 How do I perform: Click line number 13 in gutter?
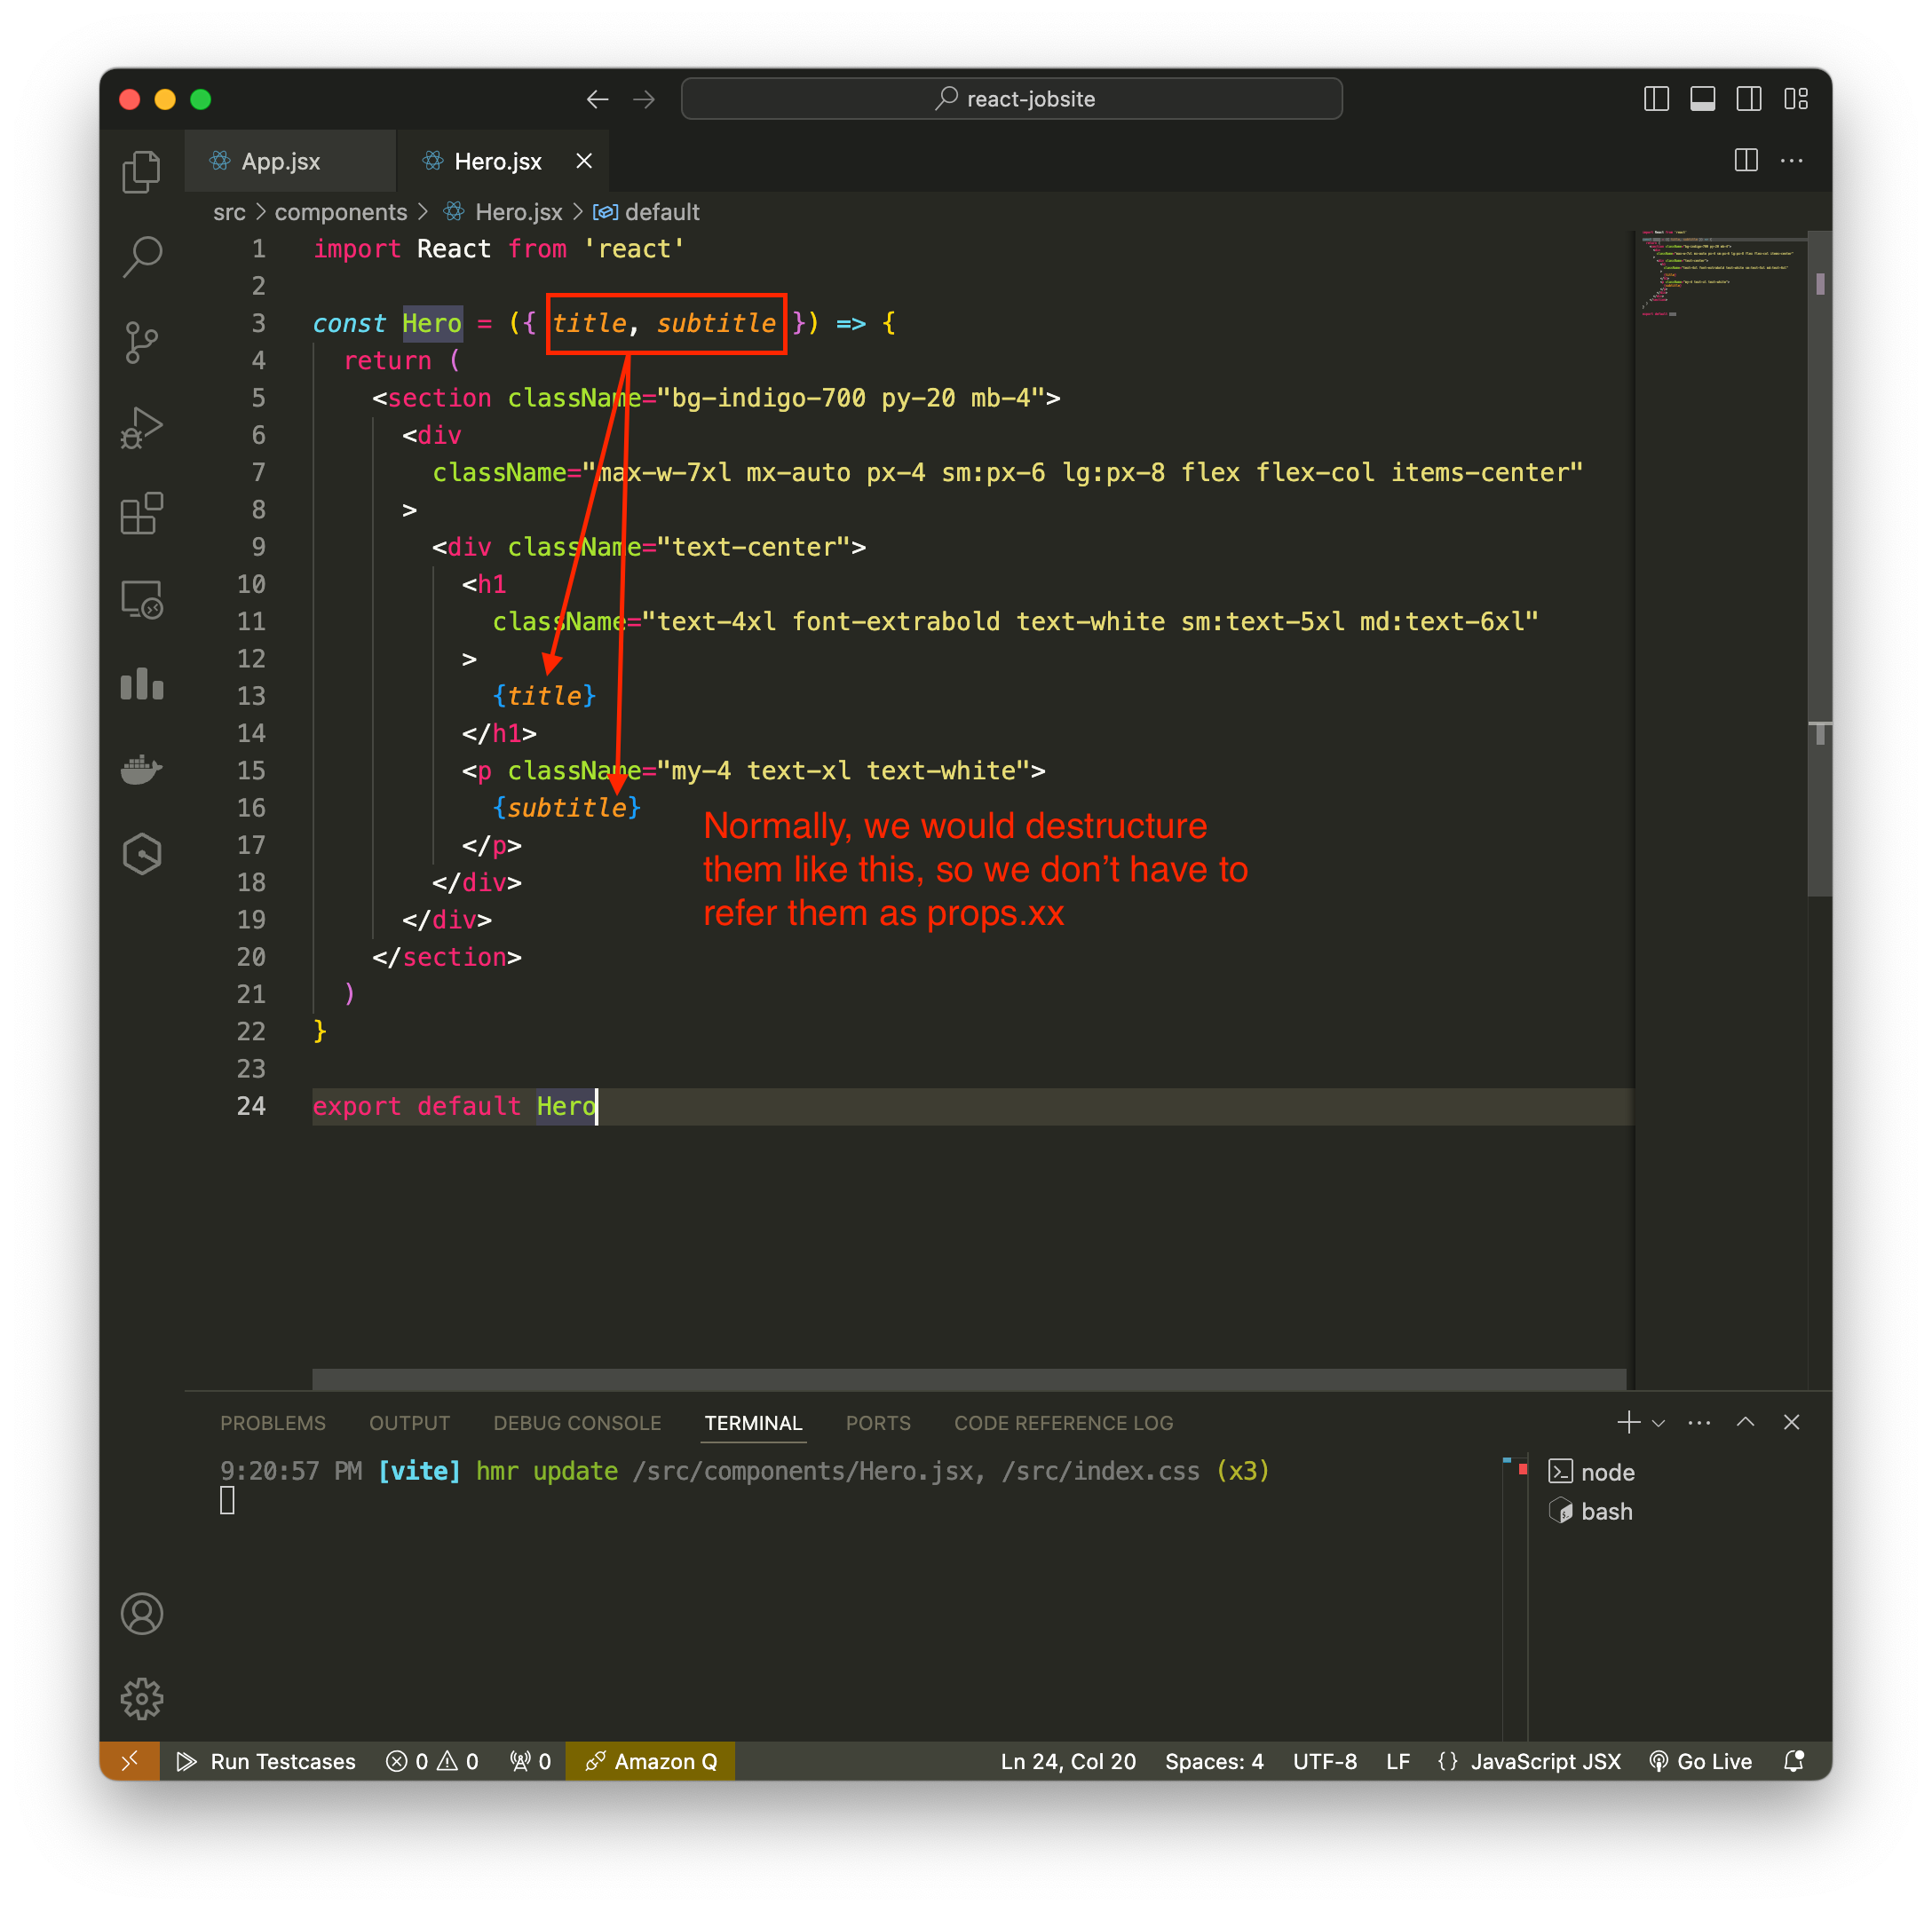click(252, 696)
